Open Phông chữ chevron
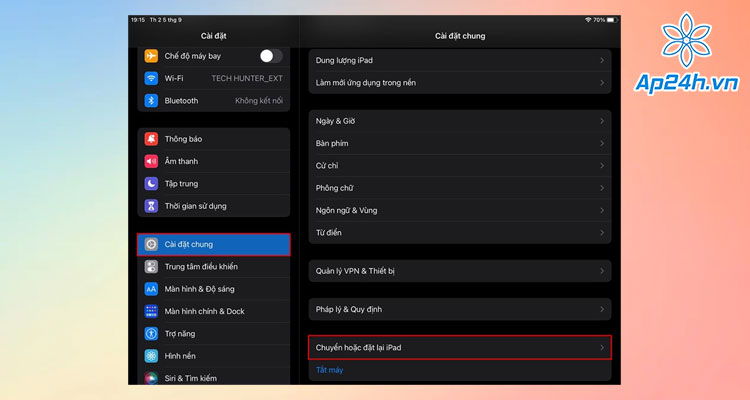750x400 pixels. (x=602, y=188)
